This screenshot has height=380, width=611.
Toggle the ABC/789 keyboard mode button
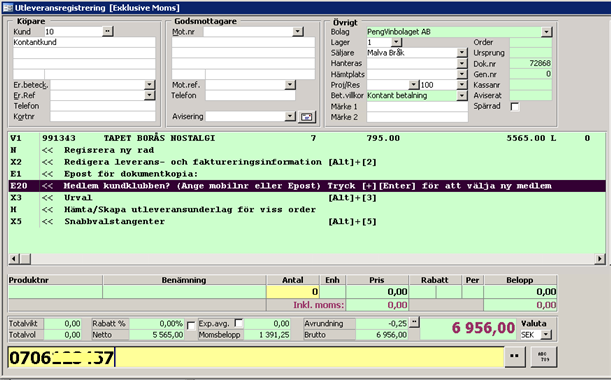(x=544, y=356)
